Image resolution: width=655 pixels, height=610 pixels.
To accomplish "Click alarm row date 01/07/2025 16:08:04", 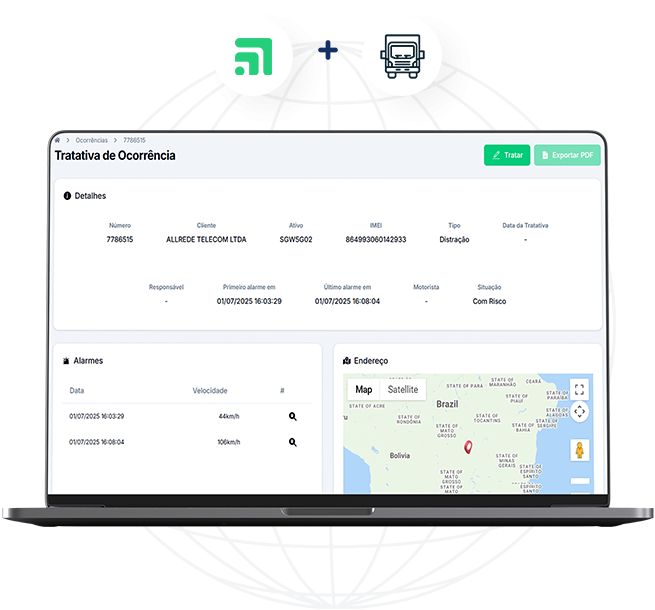I will (x=96, y=442).
